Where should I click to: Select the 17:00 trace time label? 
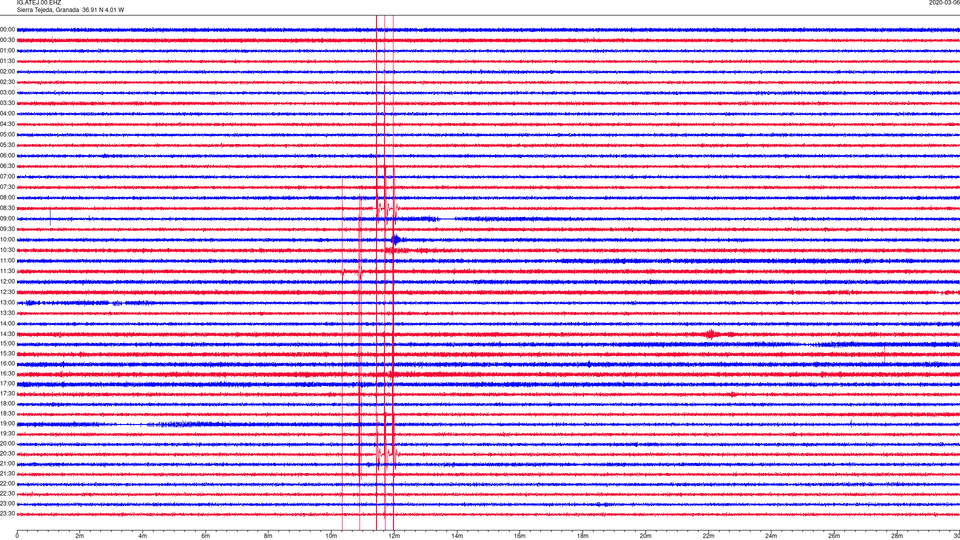[x=7, y=384]
